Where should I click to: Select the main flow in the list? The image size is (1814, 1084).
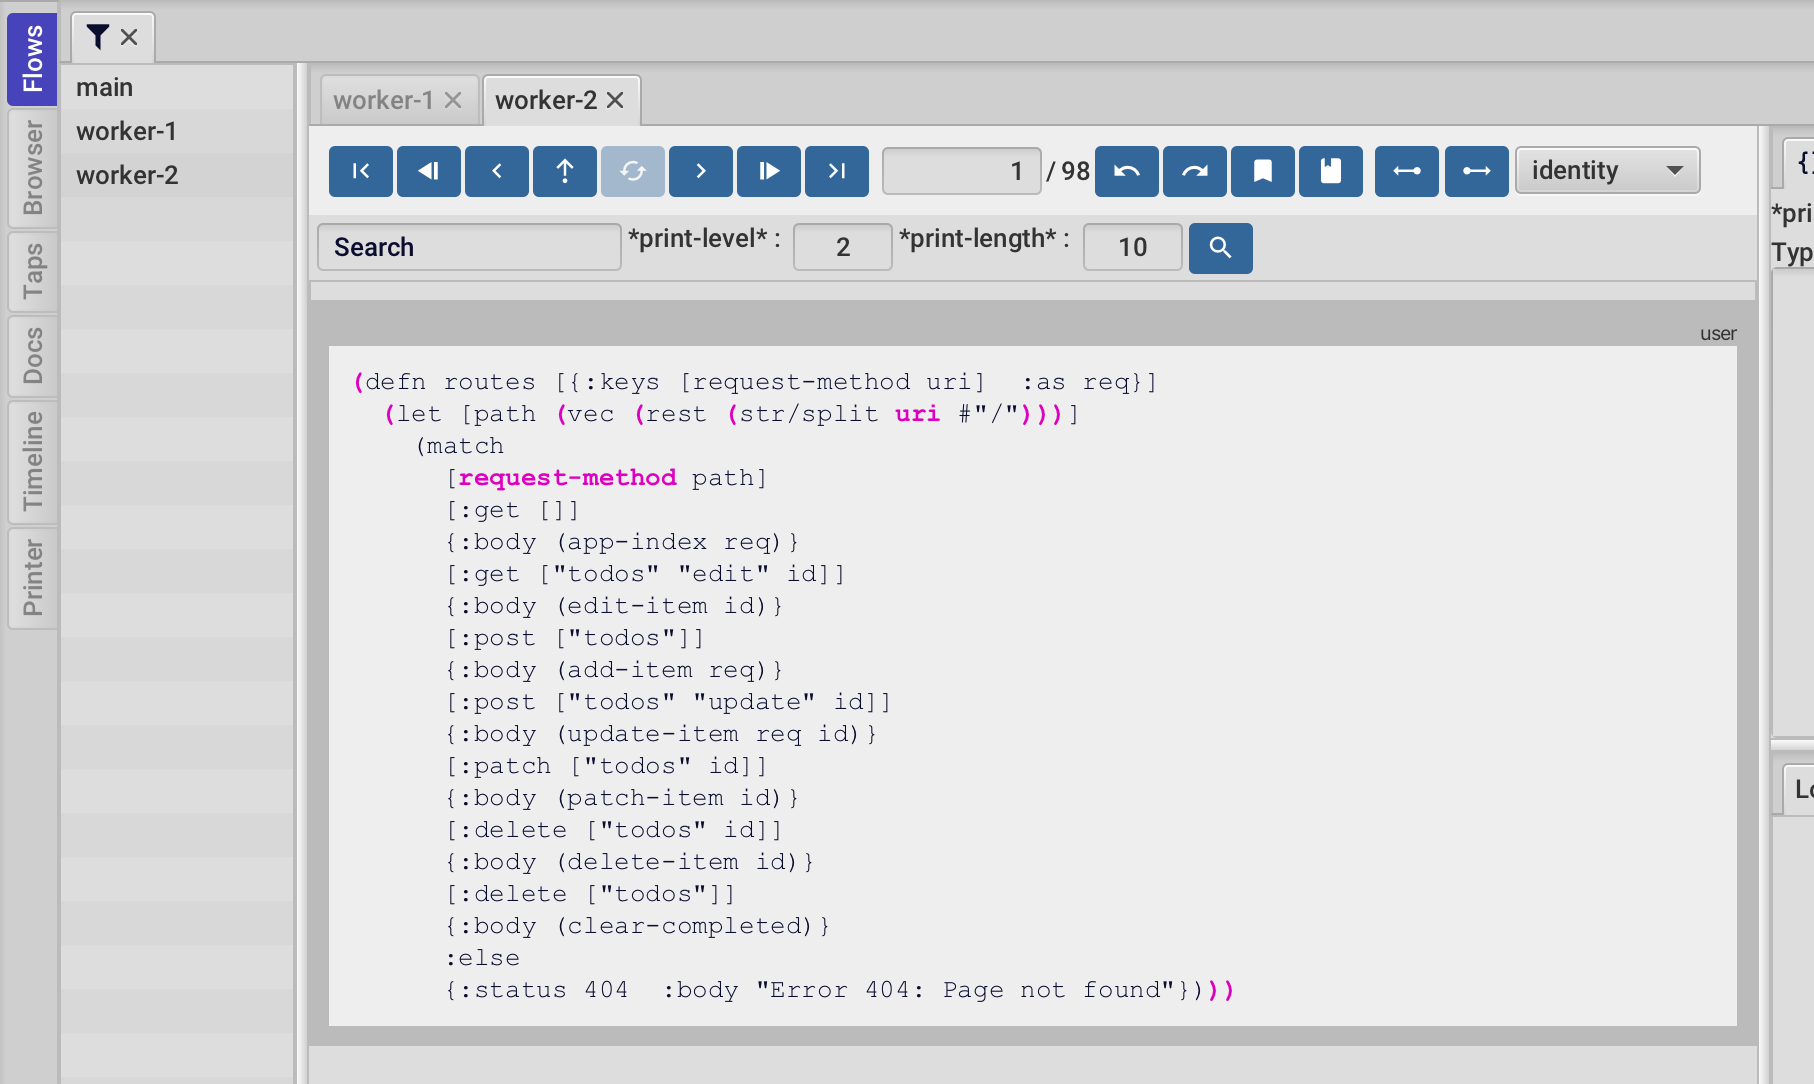coord(103,87)
